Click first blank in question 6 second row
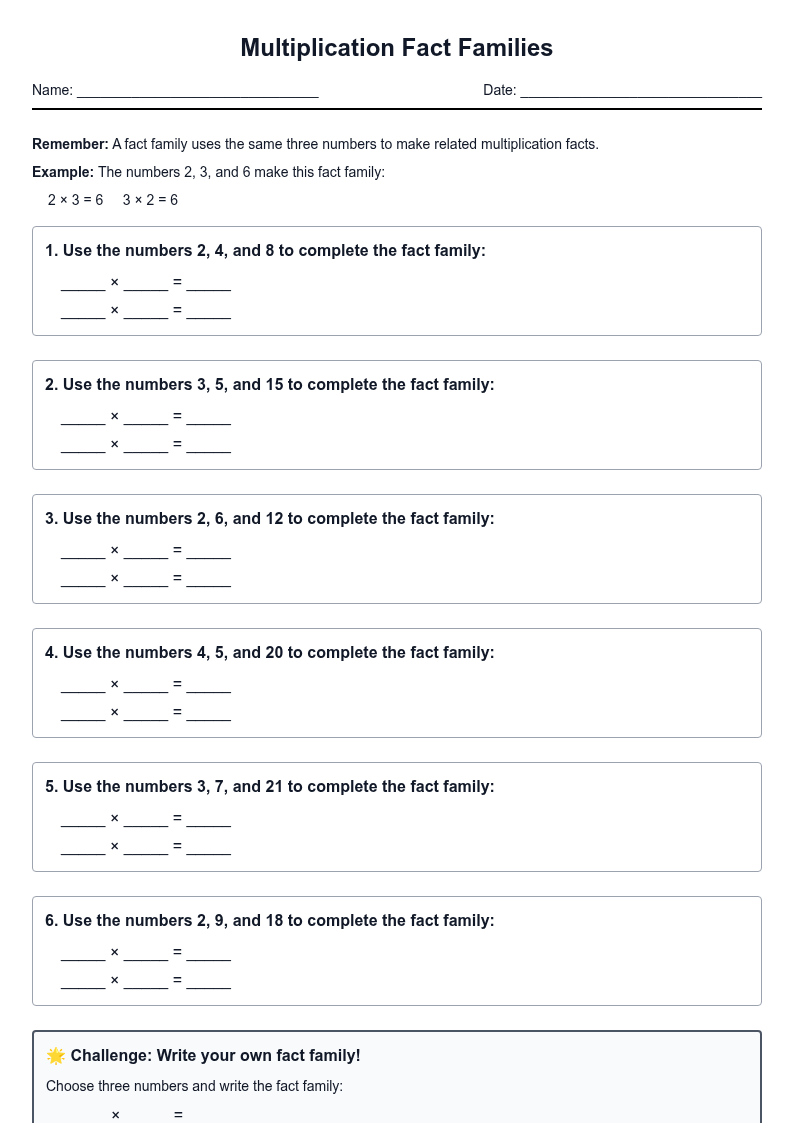 [83, 981]
